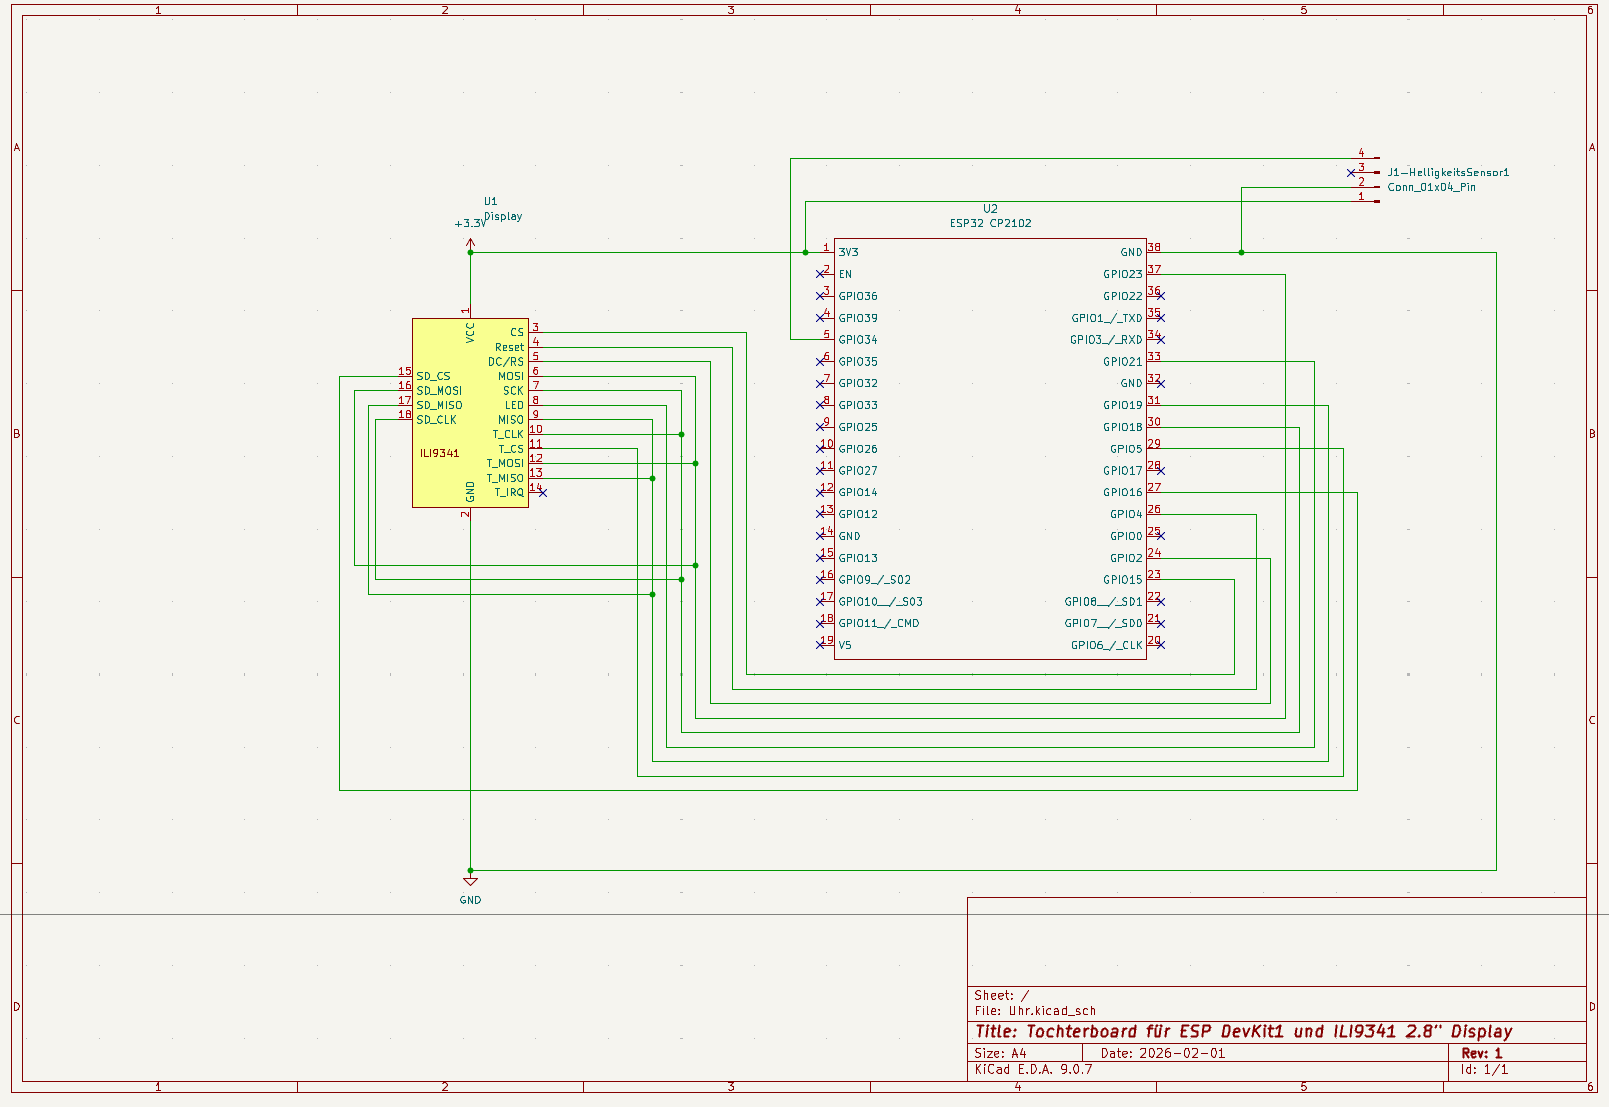The width and height of the screenshot is (1609, 1107).
Task: Select the no-connect X on the V5 pin
Action: click(x=821, y=645)
